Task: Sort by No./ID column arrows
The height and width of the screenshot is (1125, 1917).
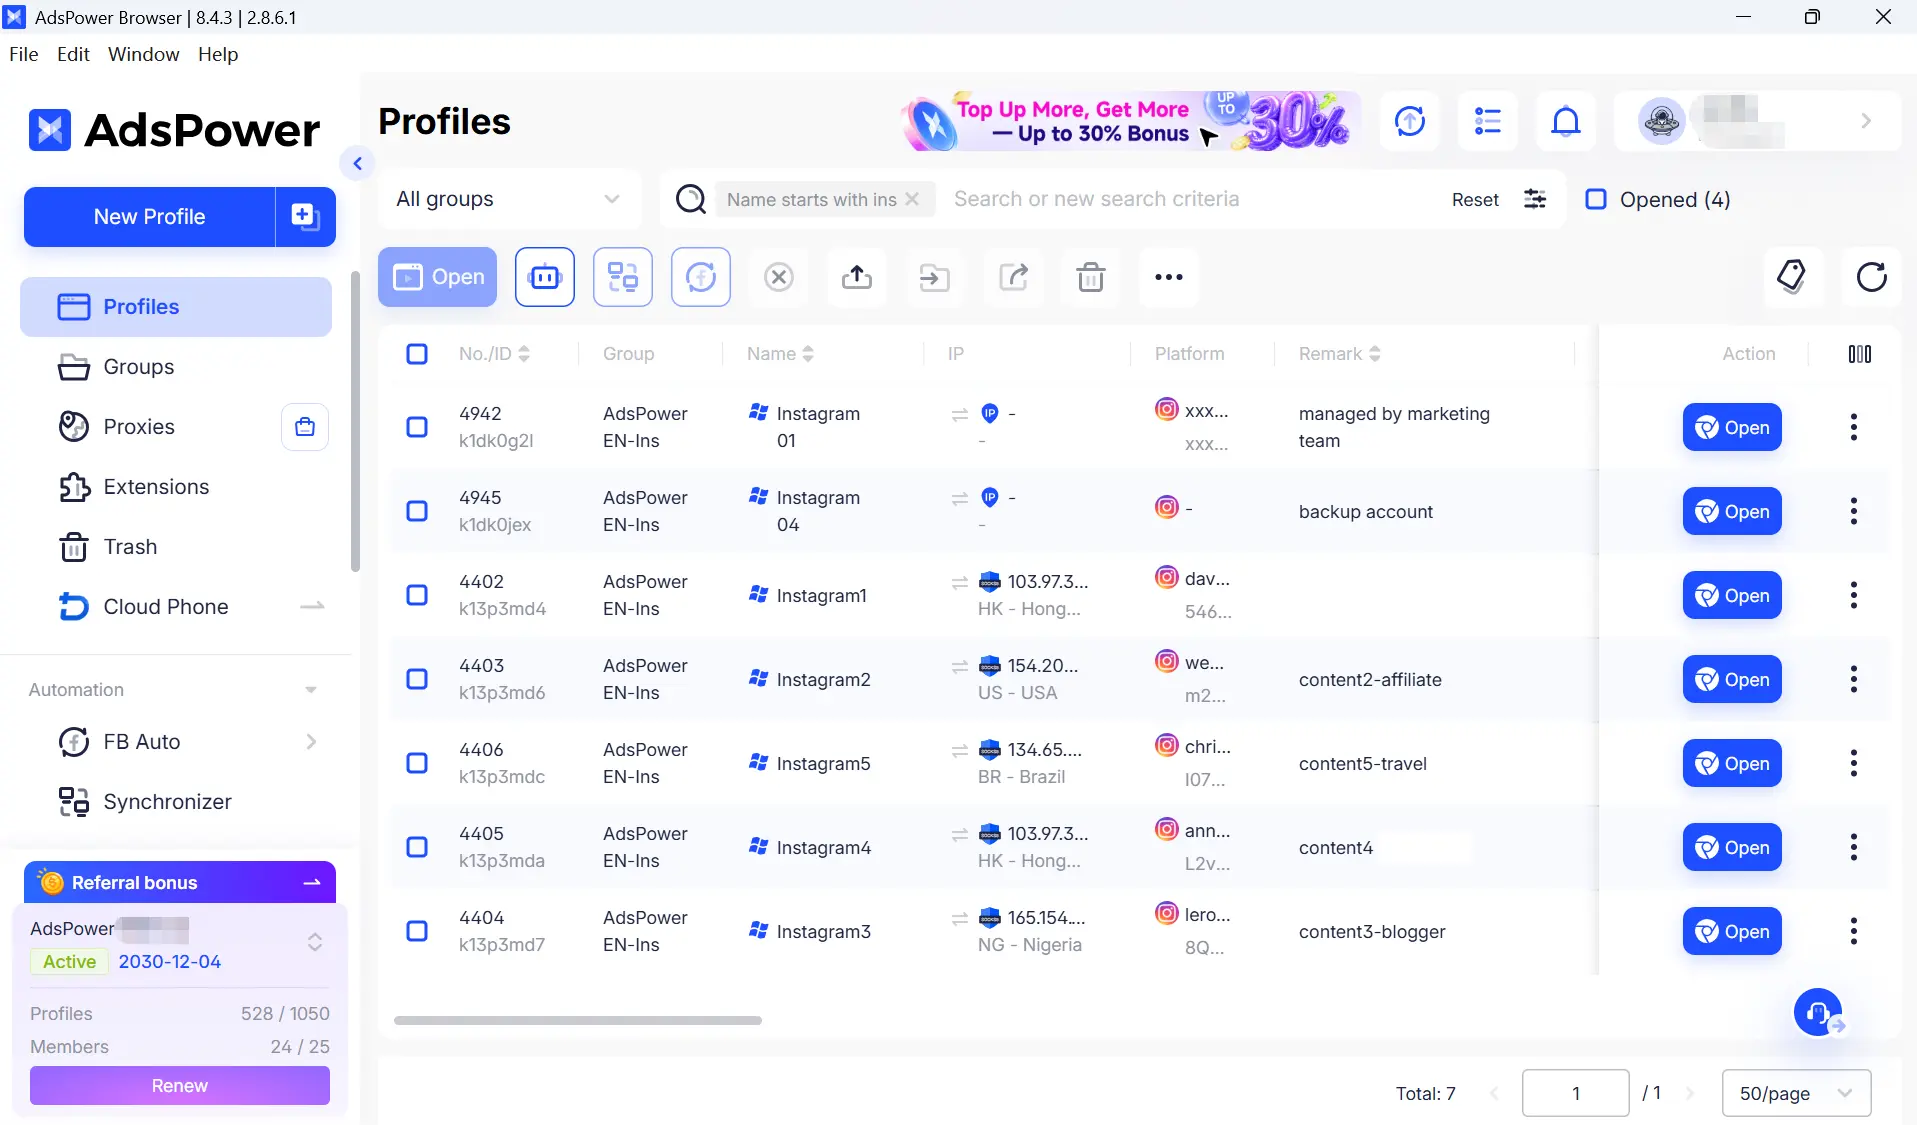Action: click(524, 354)
